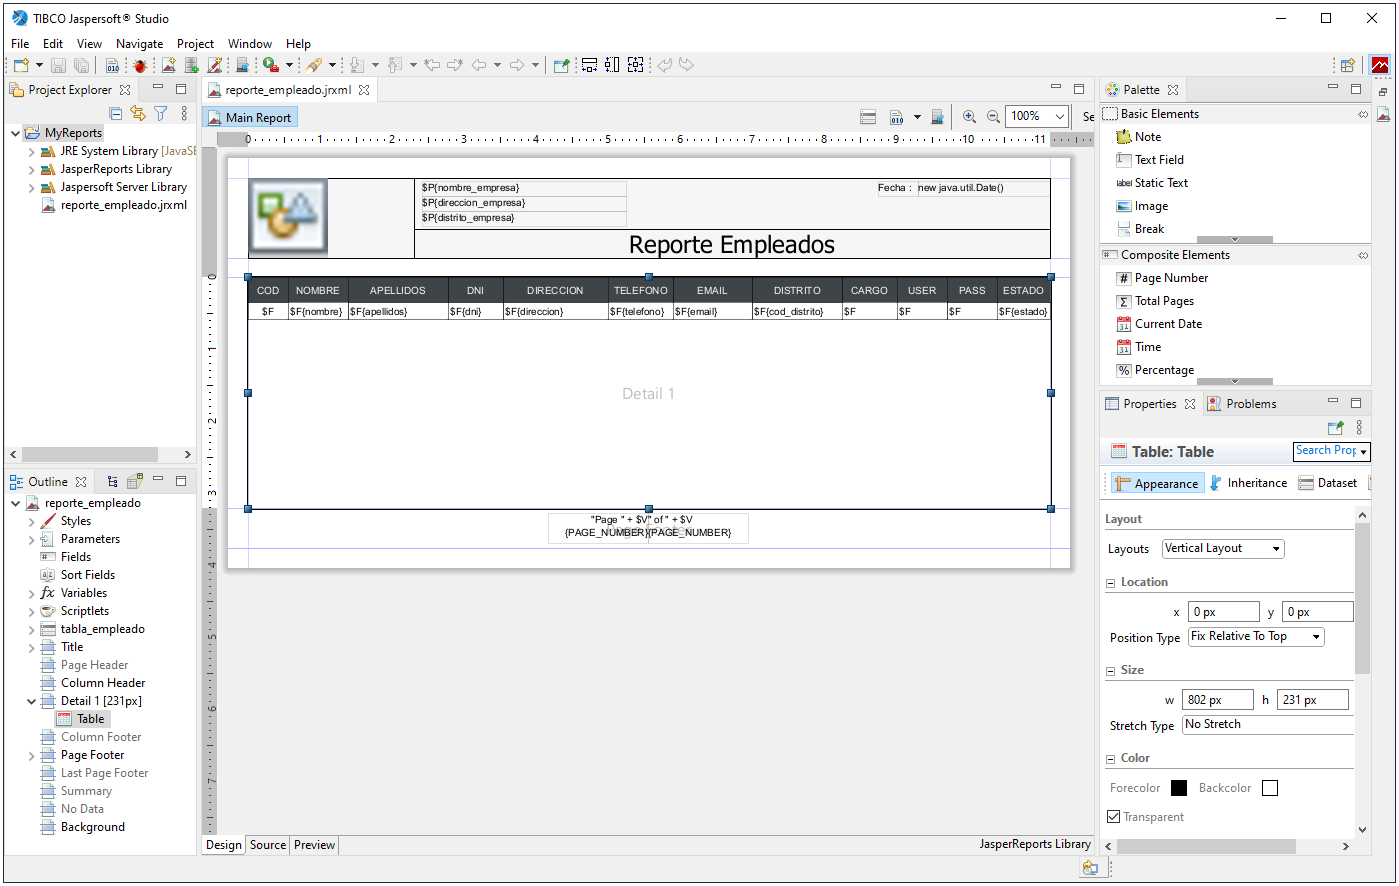Click the red bug debug icon

click(140, 65)
